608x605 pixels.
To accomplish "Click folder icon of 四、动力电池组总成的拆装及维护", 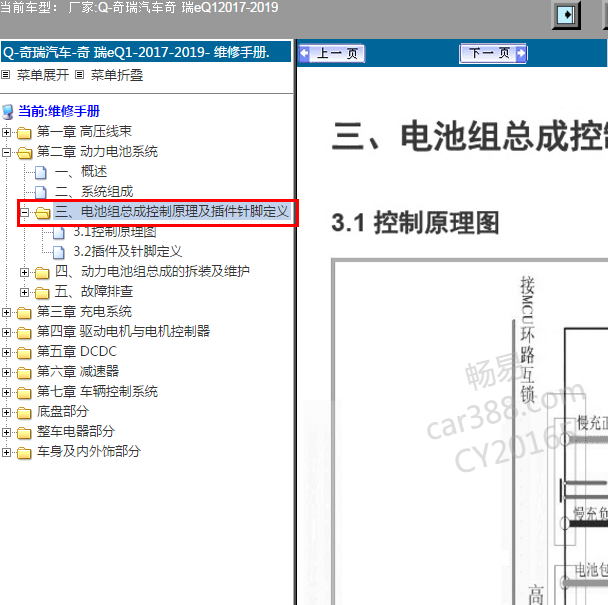I will pos(42,273).
